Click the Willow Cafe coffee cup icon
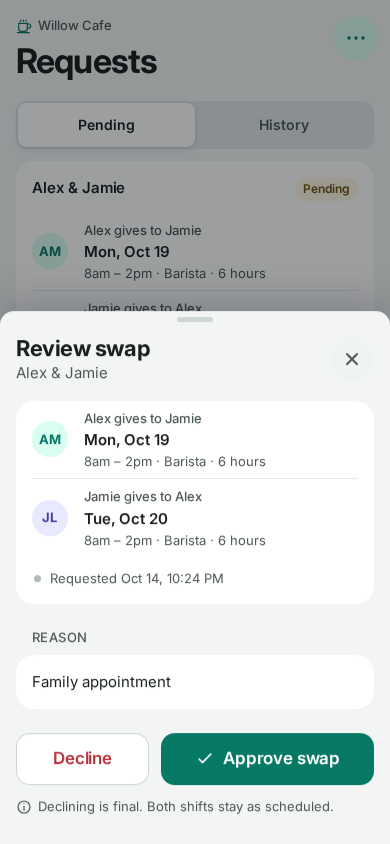 pyautogui.click(x=24, y=26)
